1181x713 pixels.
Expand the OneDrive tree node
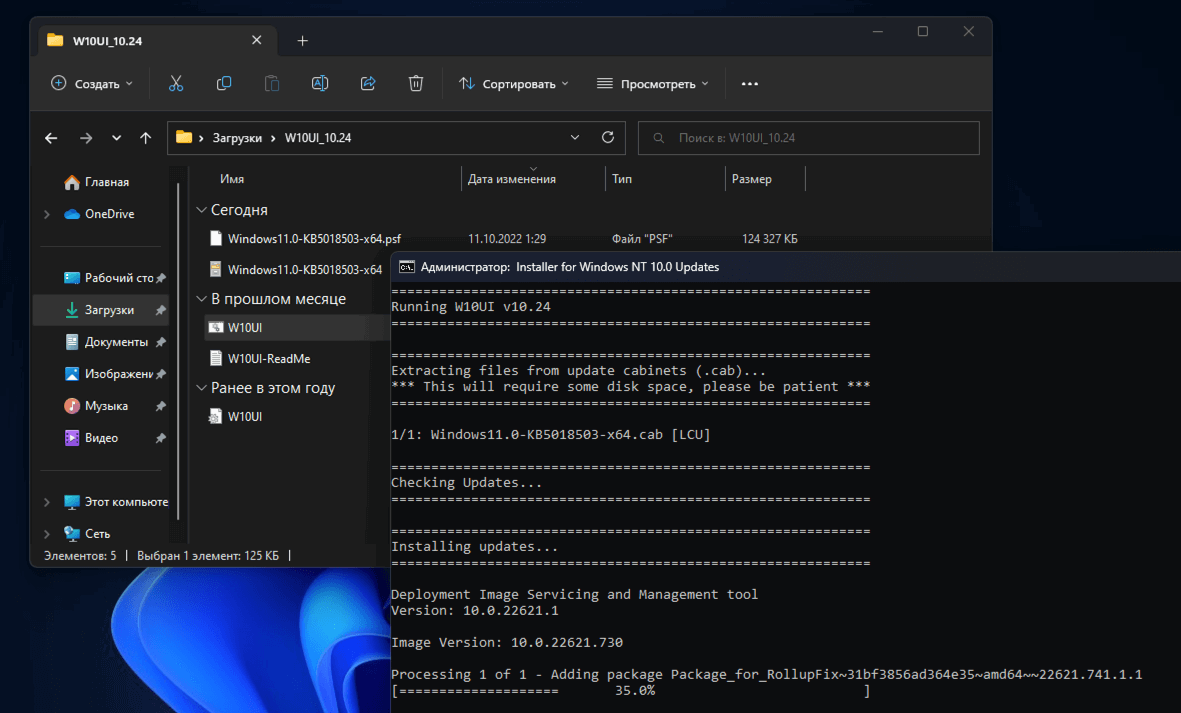(x=47, y=214)
